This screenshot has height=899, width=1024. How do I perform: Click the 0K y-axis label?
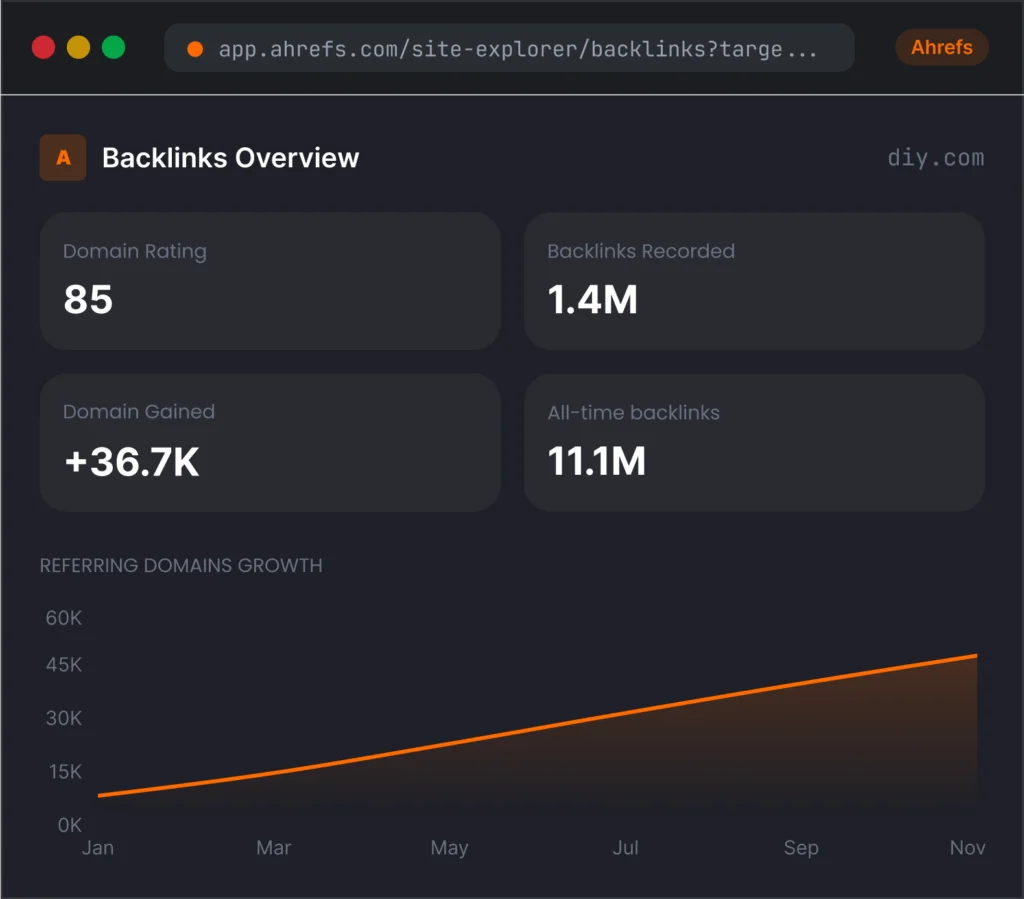(70, 825)
